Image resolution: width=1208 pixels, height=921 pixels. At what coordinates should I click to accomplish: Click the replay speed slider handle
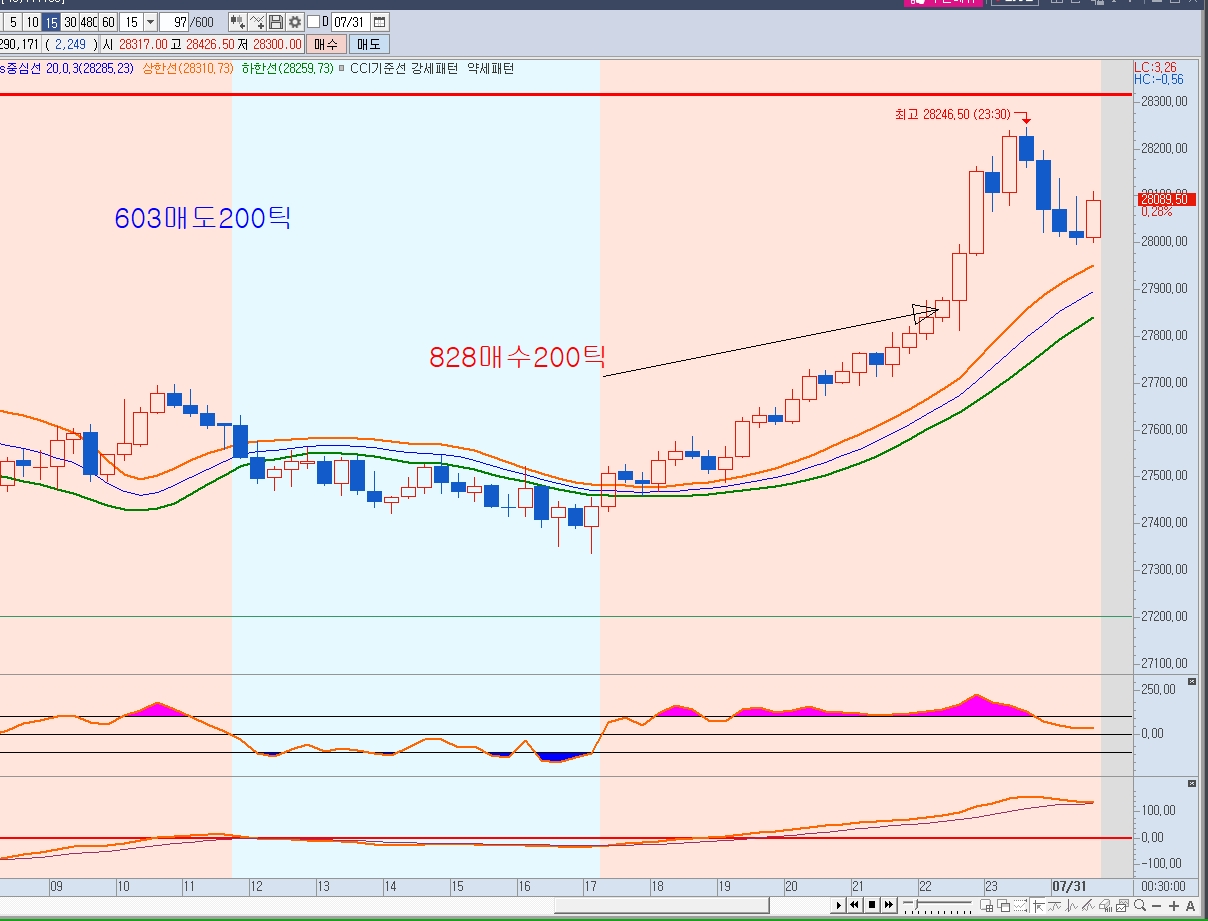915,904
